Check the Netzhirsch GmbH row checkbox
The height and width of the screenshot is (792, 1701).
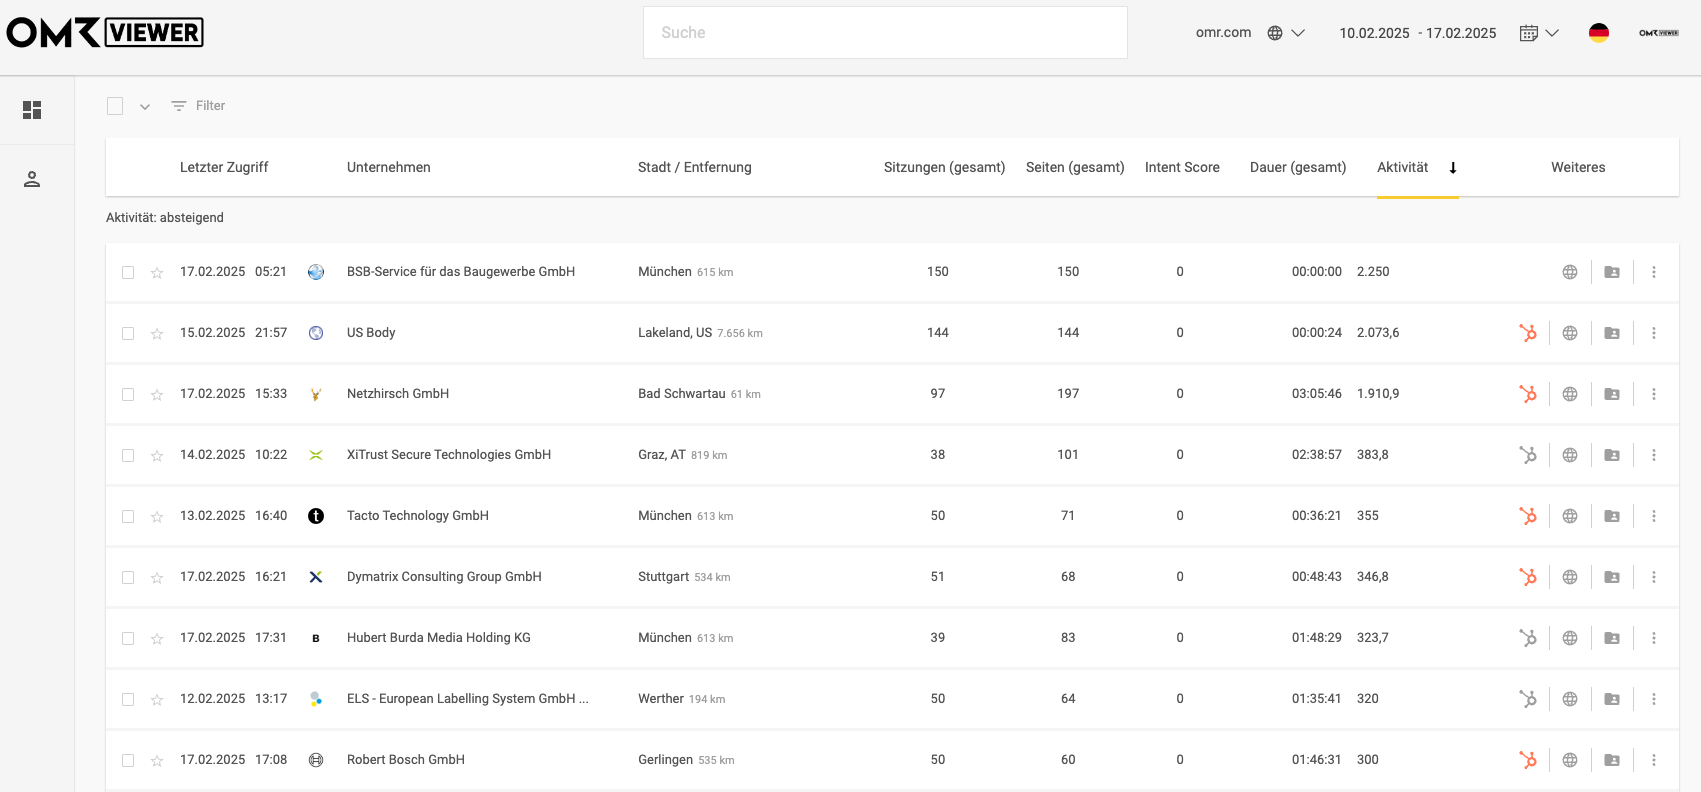pyautogui.click(x=128, y=395)
